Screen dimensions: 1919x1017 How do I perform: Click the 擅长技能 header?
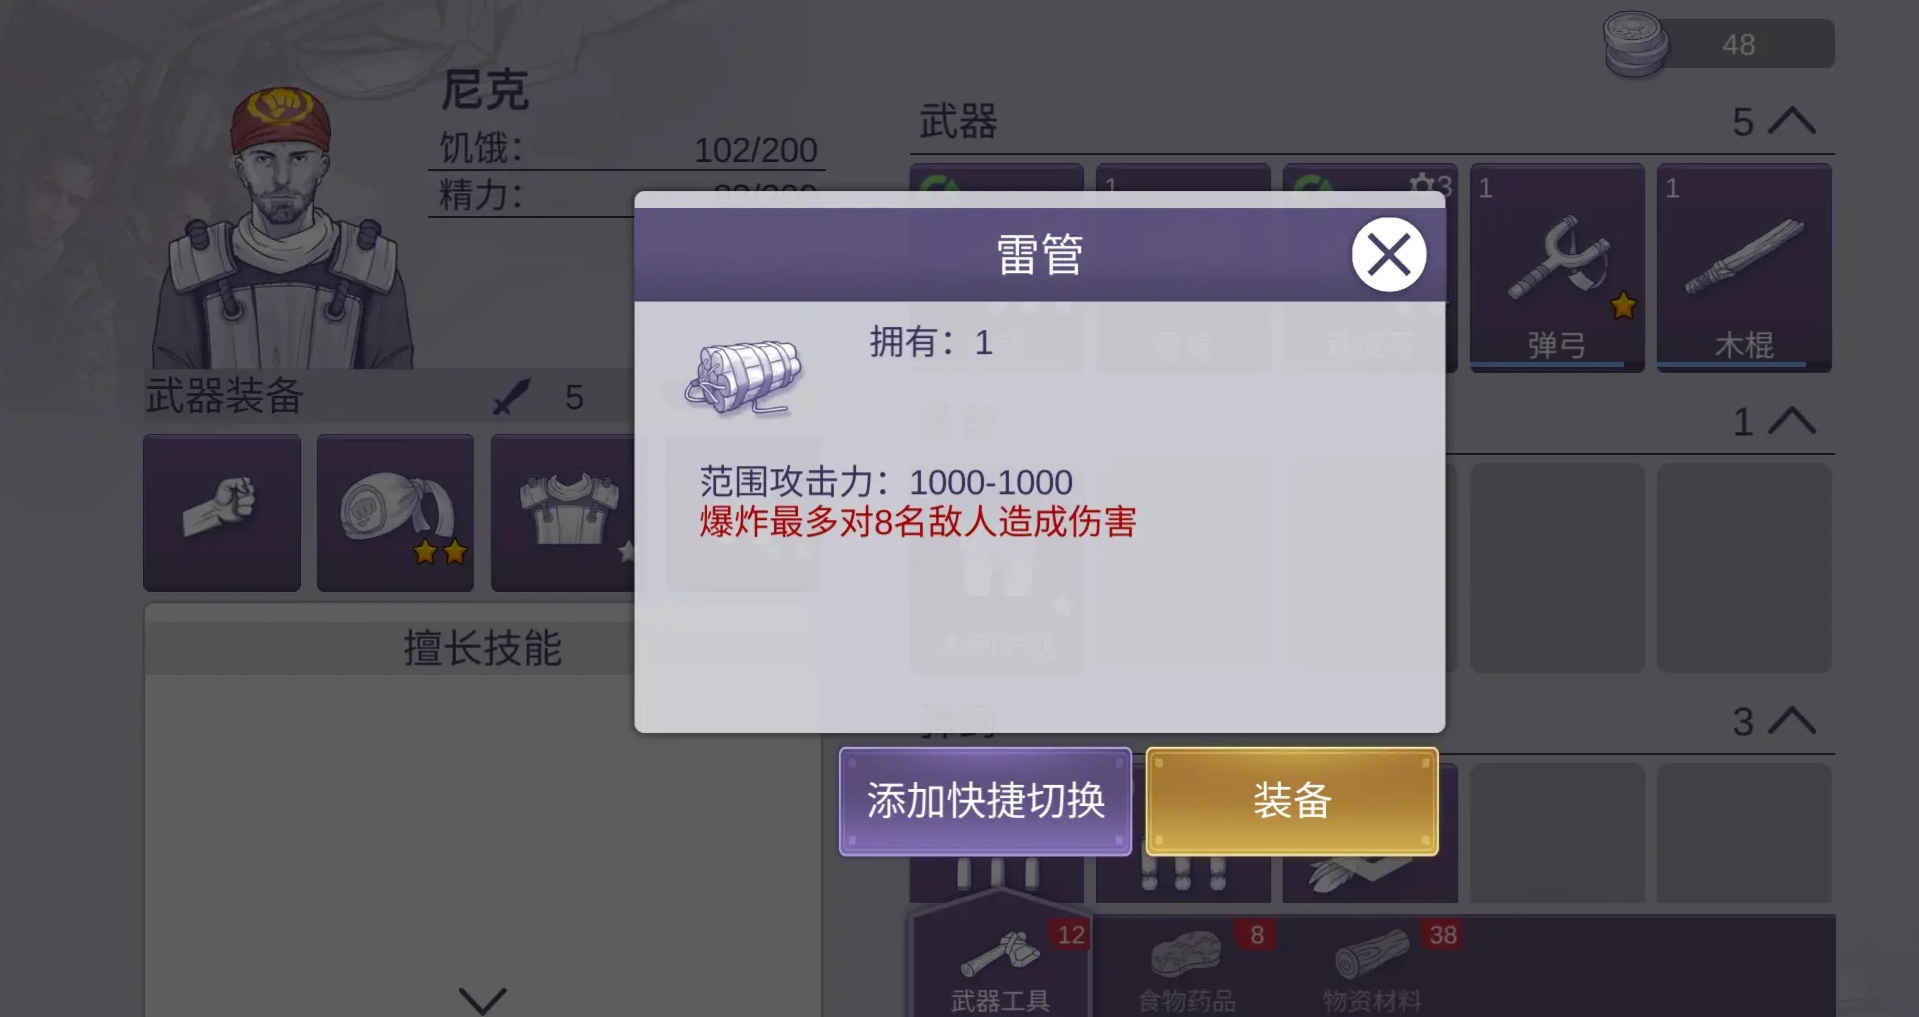click(483, 648)
